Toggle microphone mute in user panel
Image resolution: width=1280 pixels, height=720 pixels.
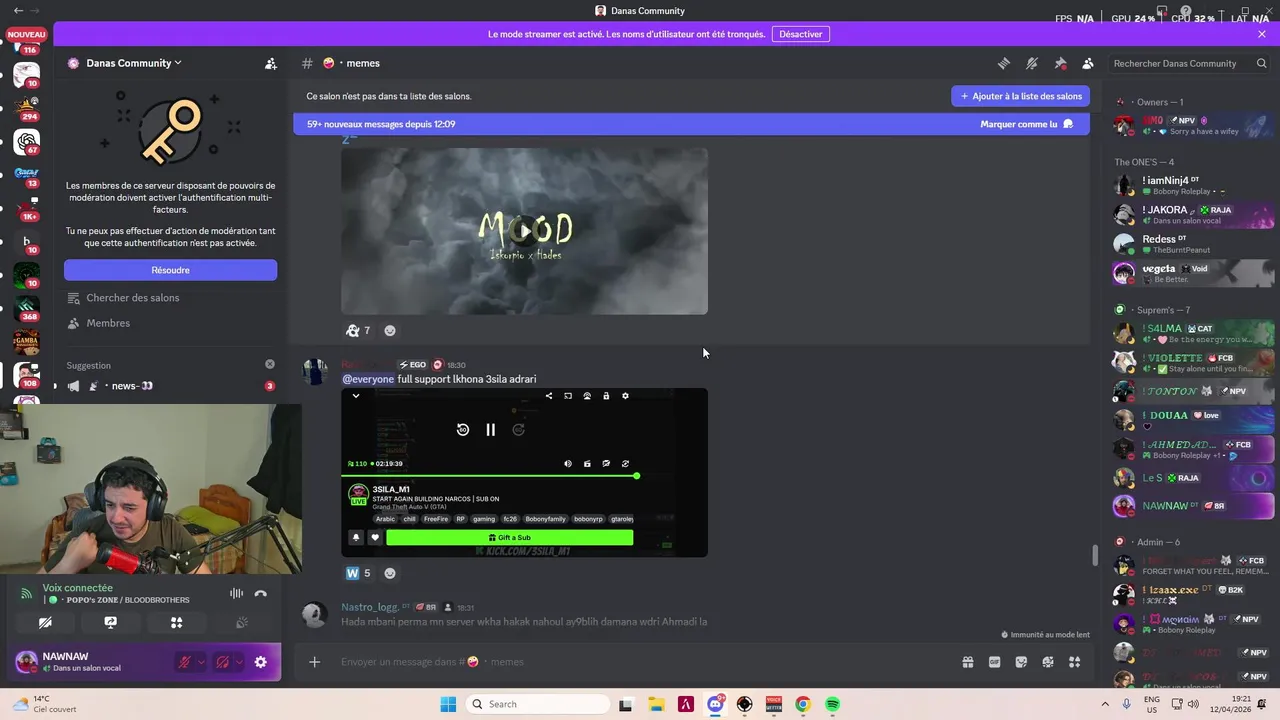[184, 662]
